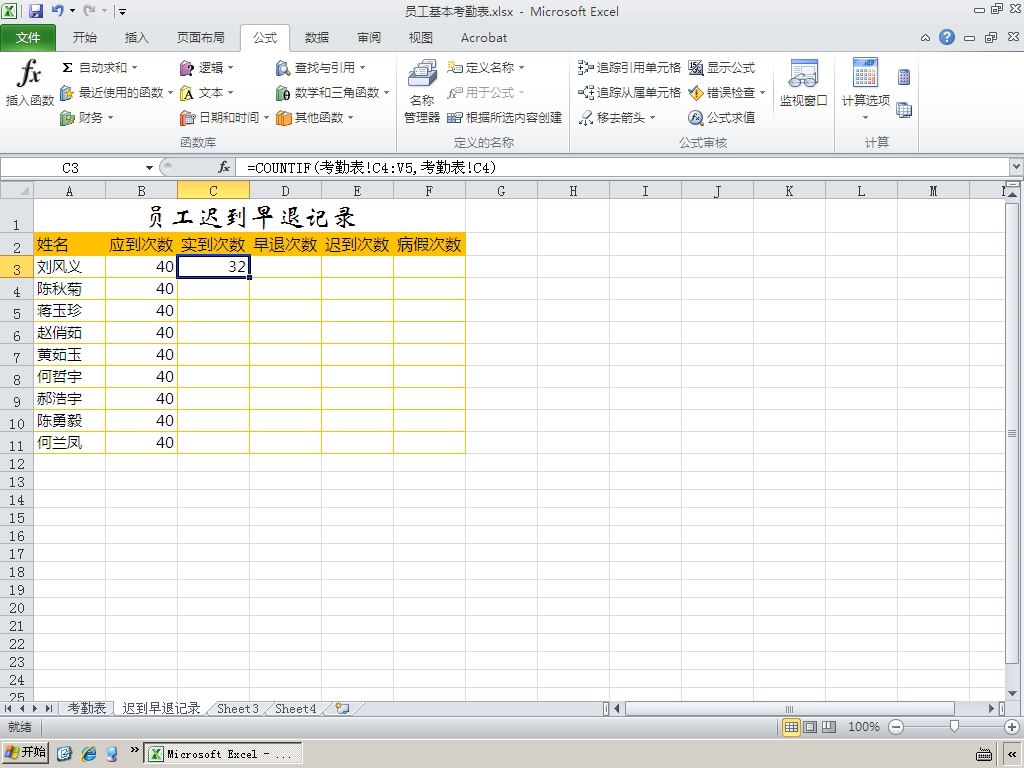The image size is (1024, 768).
Task: Open More Functions (其他函数) menu
Action: 315,118
